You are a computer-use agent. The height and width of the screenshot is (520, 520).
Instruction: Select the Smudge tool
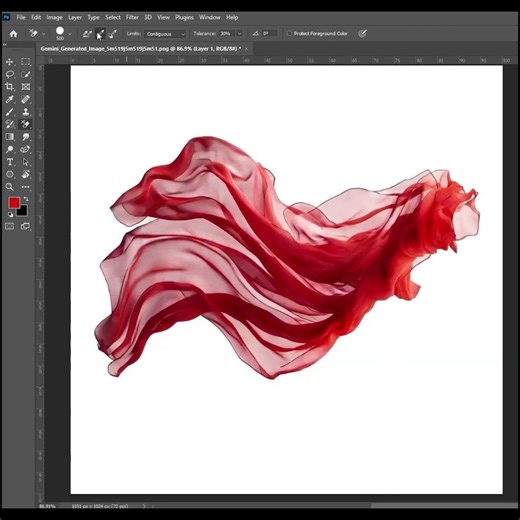click(x=25, y=137)
